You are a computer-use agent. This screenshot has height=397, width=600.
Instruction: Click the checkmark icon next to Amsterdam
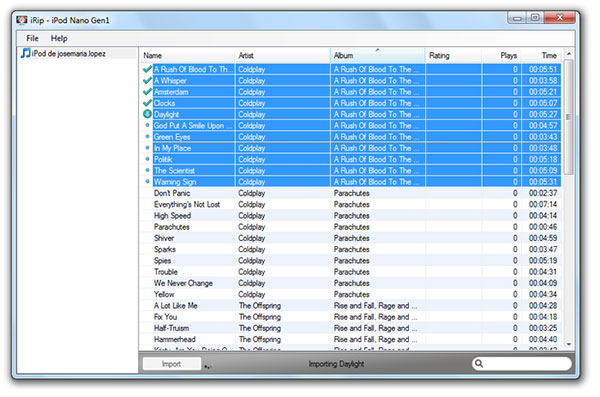coord(147,91)
